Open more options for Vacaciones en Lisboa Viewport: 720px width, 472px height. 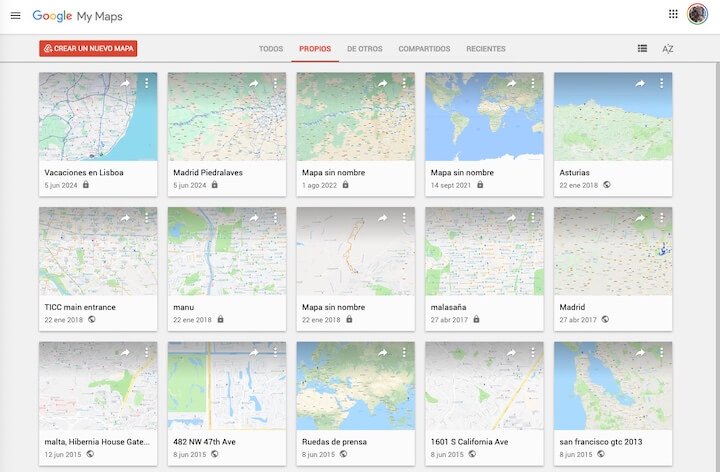click(x=146, y=83)
